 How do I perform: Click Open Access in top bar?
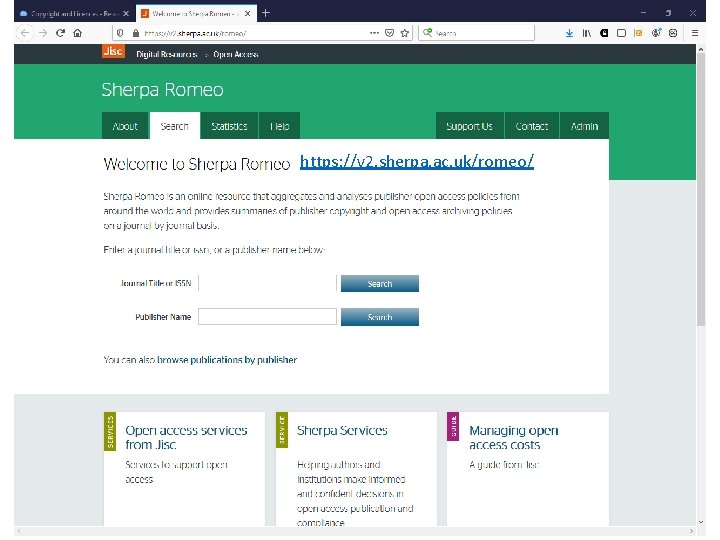click(x=236, y=54)
